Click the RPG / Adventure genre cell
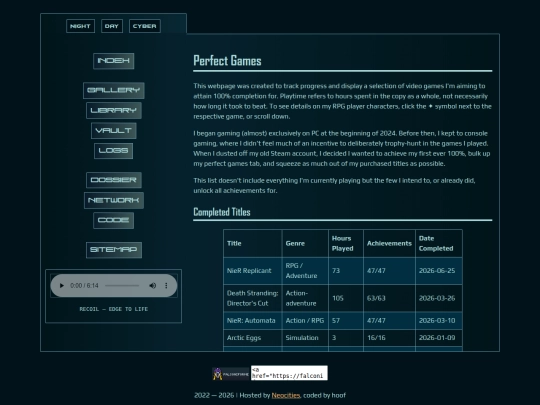 coord(305,271)
